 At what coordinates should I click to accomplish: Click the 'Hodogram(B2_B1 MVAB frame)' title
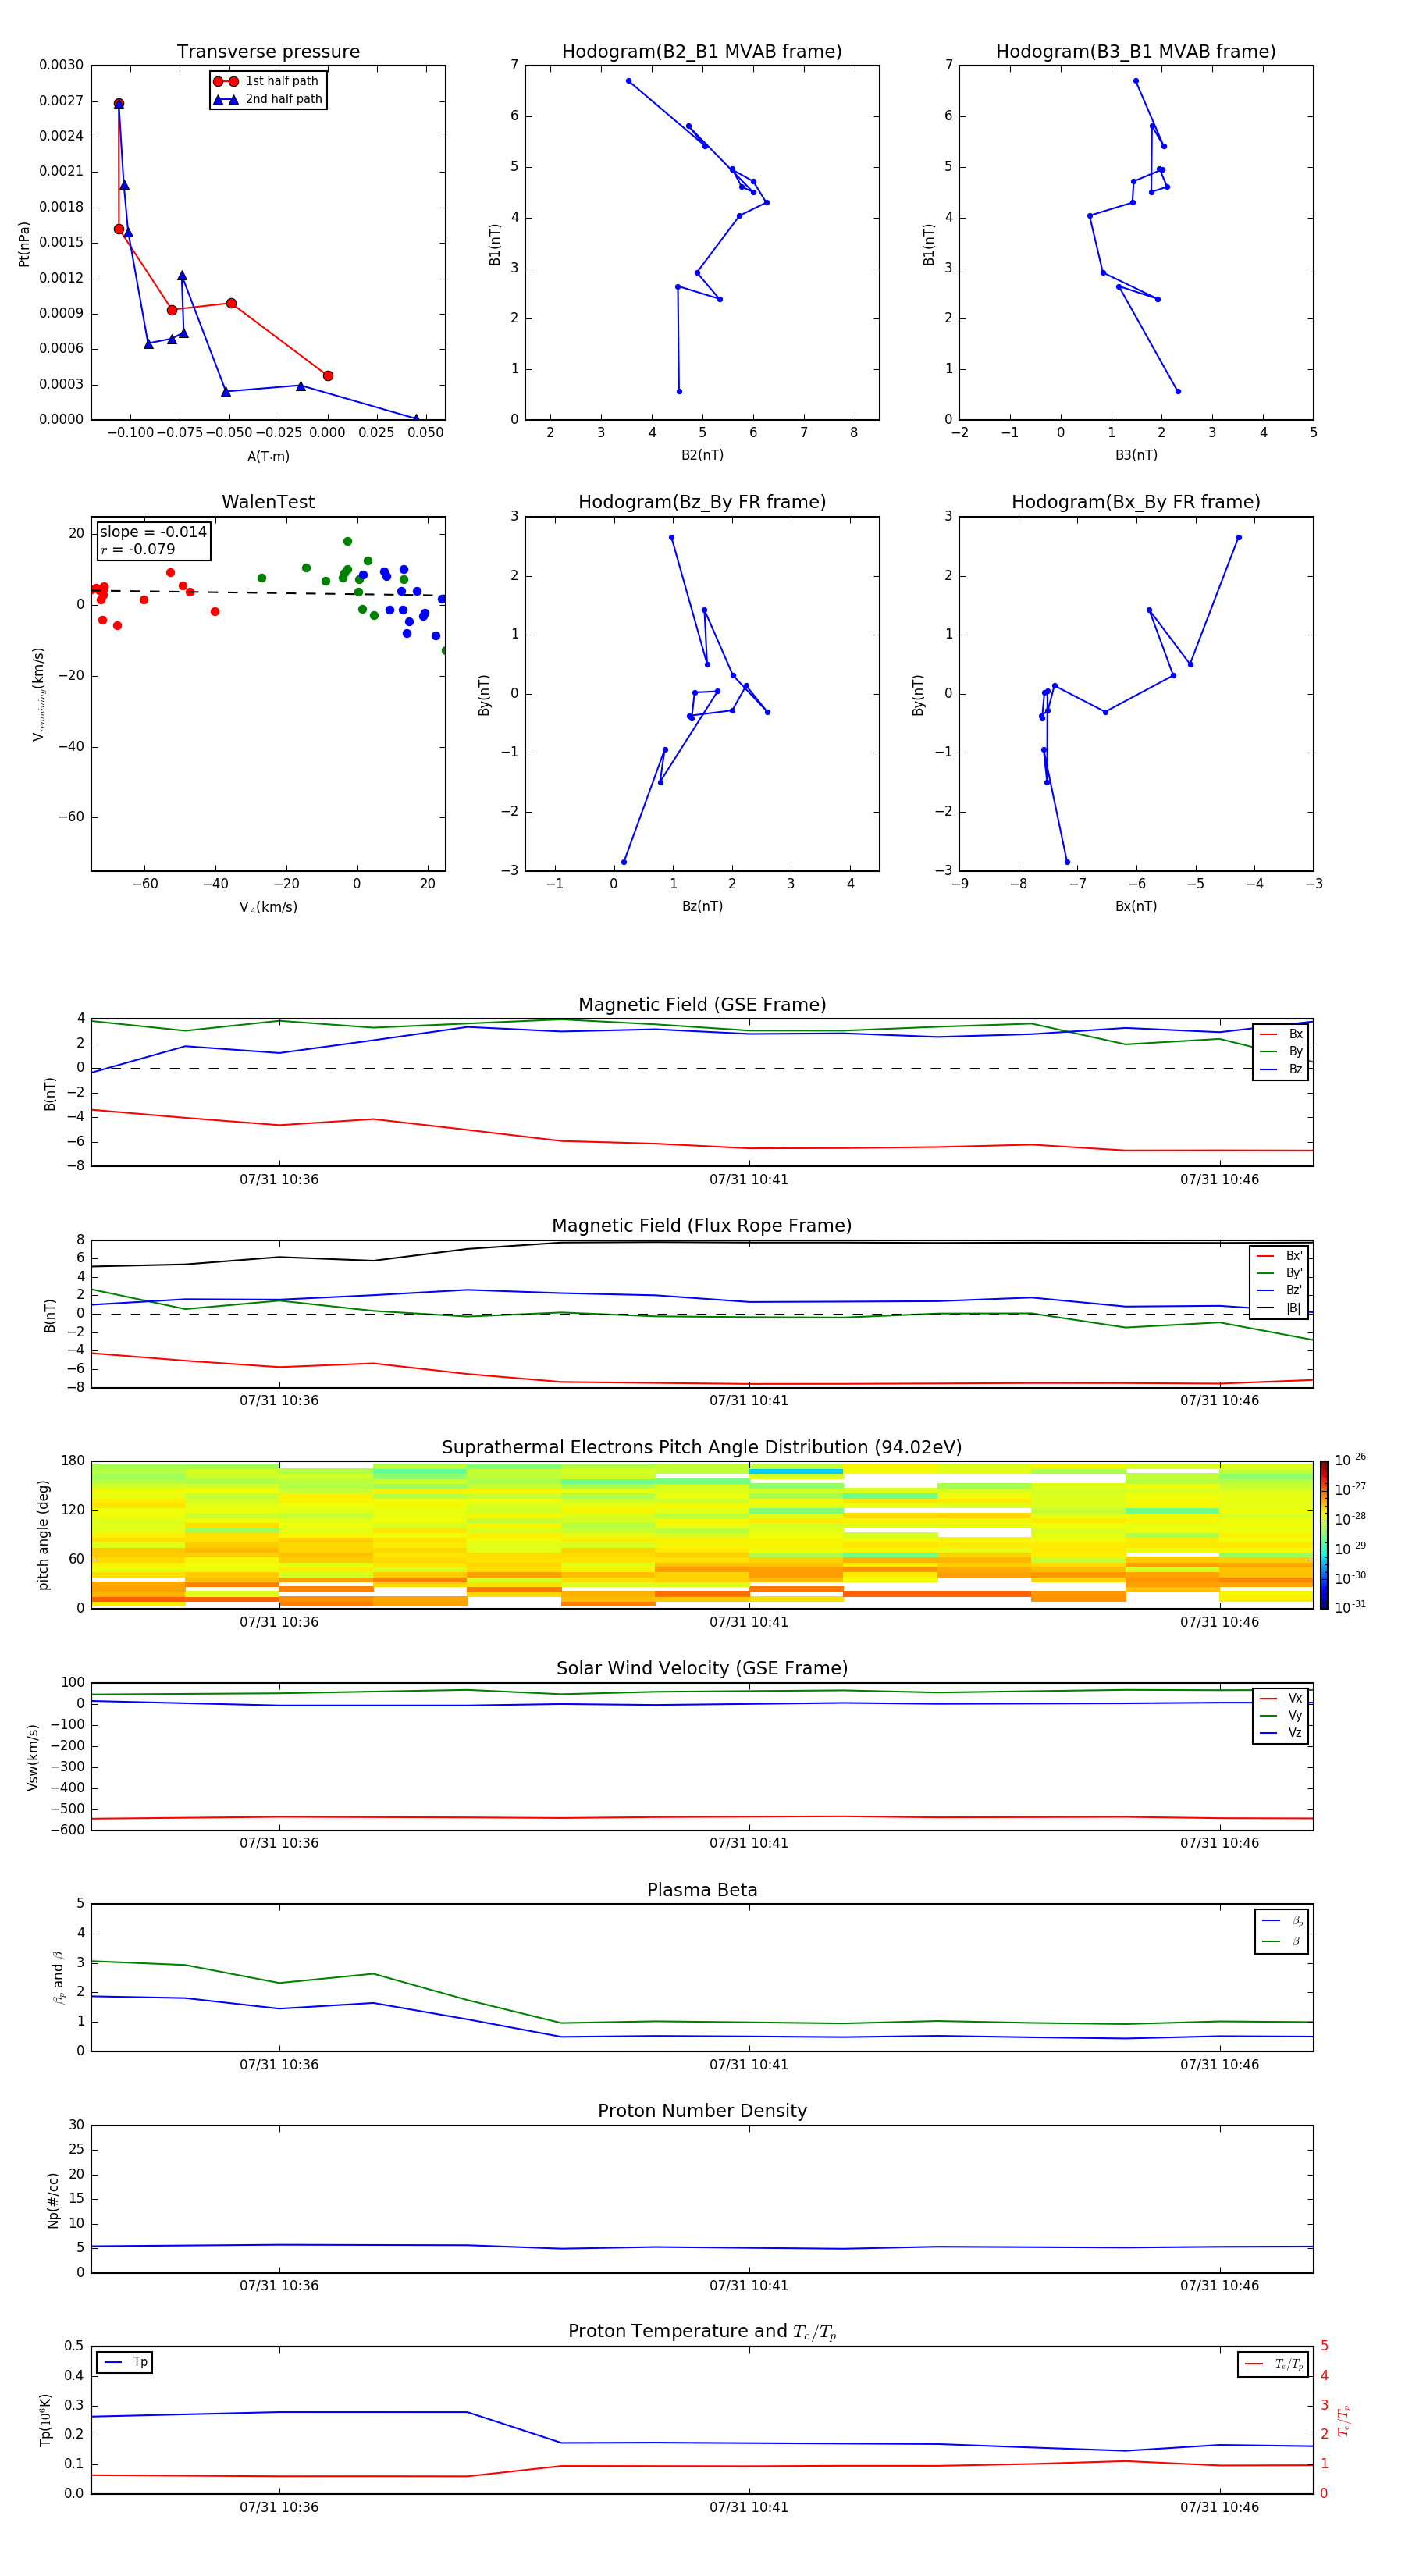702,51
